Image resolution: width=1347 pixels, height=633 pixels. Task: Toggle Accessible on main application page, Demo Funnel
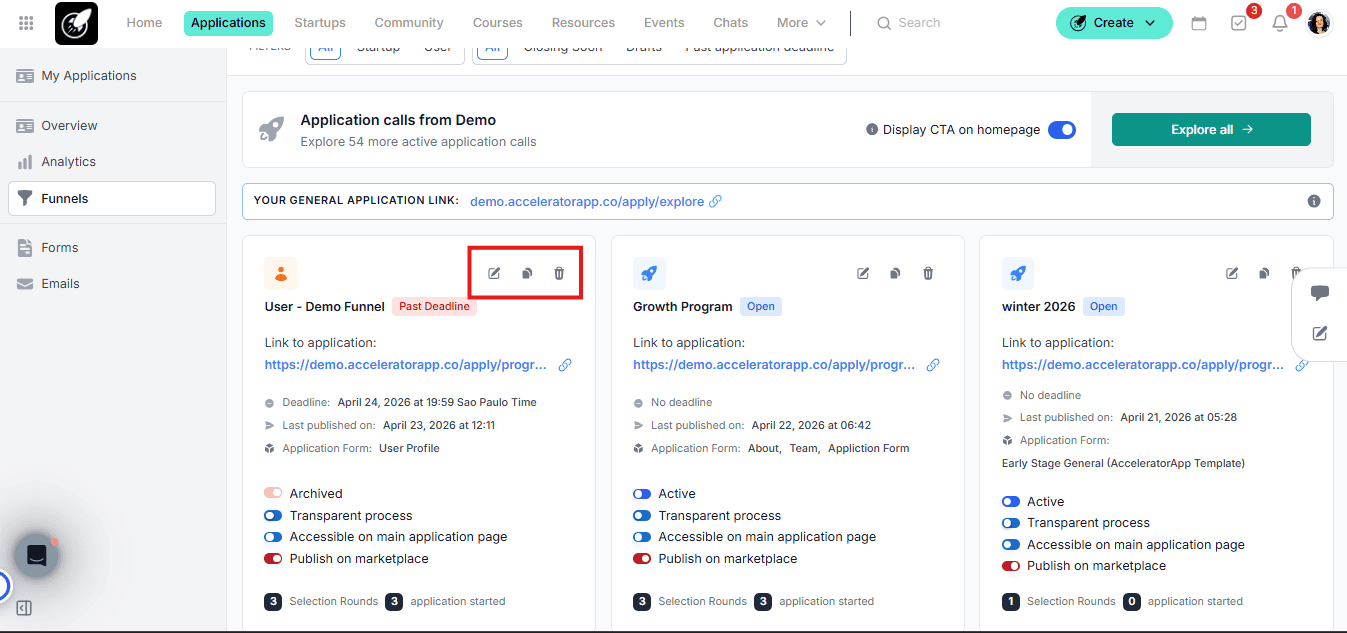[273, 537]
